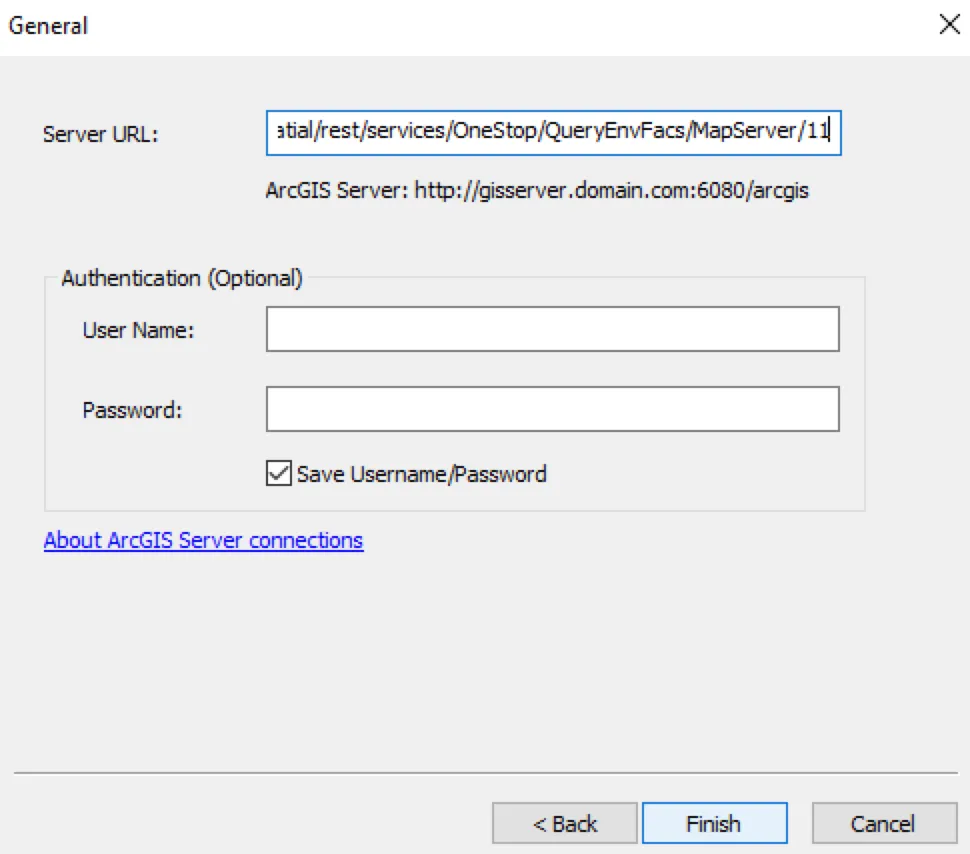Click the Save Username/Password label text
Image resolution: width=970 pixels, height=854 pixels.
pyautogui.click(x=420, y=473)
